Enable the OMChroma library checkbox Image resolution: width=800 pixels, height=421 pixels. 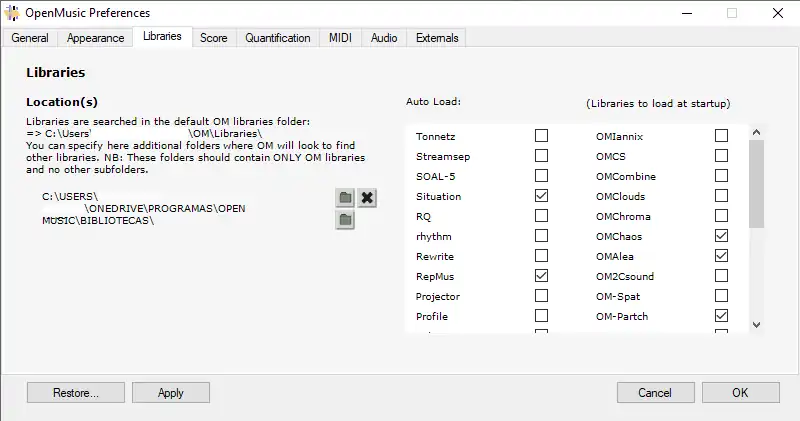[721, 216]
